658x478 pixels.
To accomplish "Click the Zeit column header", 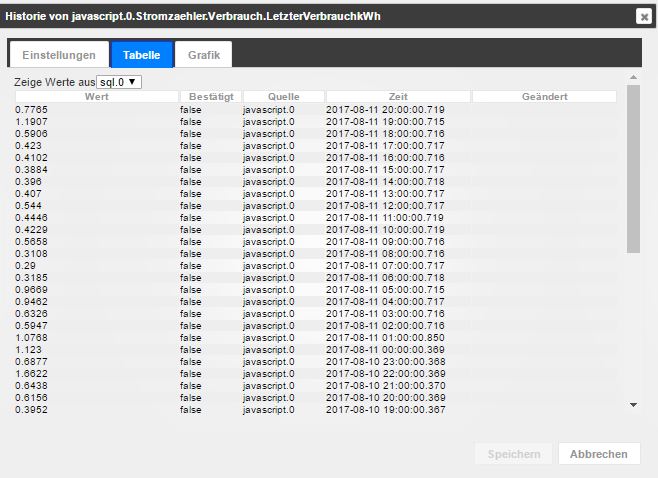I will [x=398, y=97].
